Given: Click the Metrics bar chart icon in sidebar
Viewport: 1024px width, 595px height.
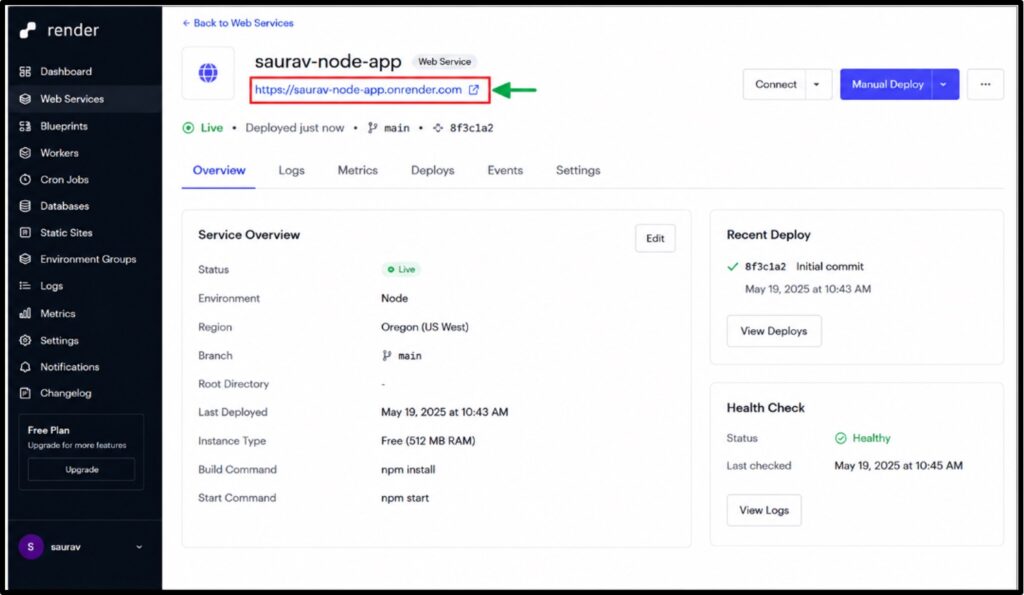Looking at the screenshot, I should pyautogui.click(x=25, y=314).
